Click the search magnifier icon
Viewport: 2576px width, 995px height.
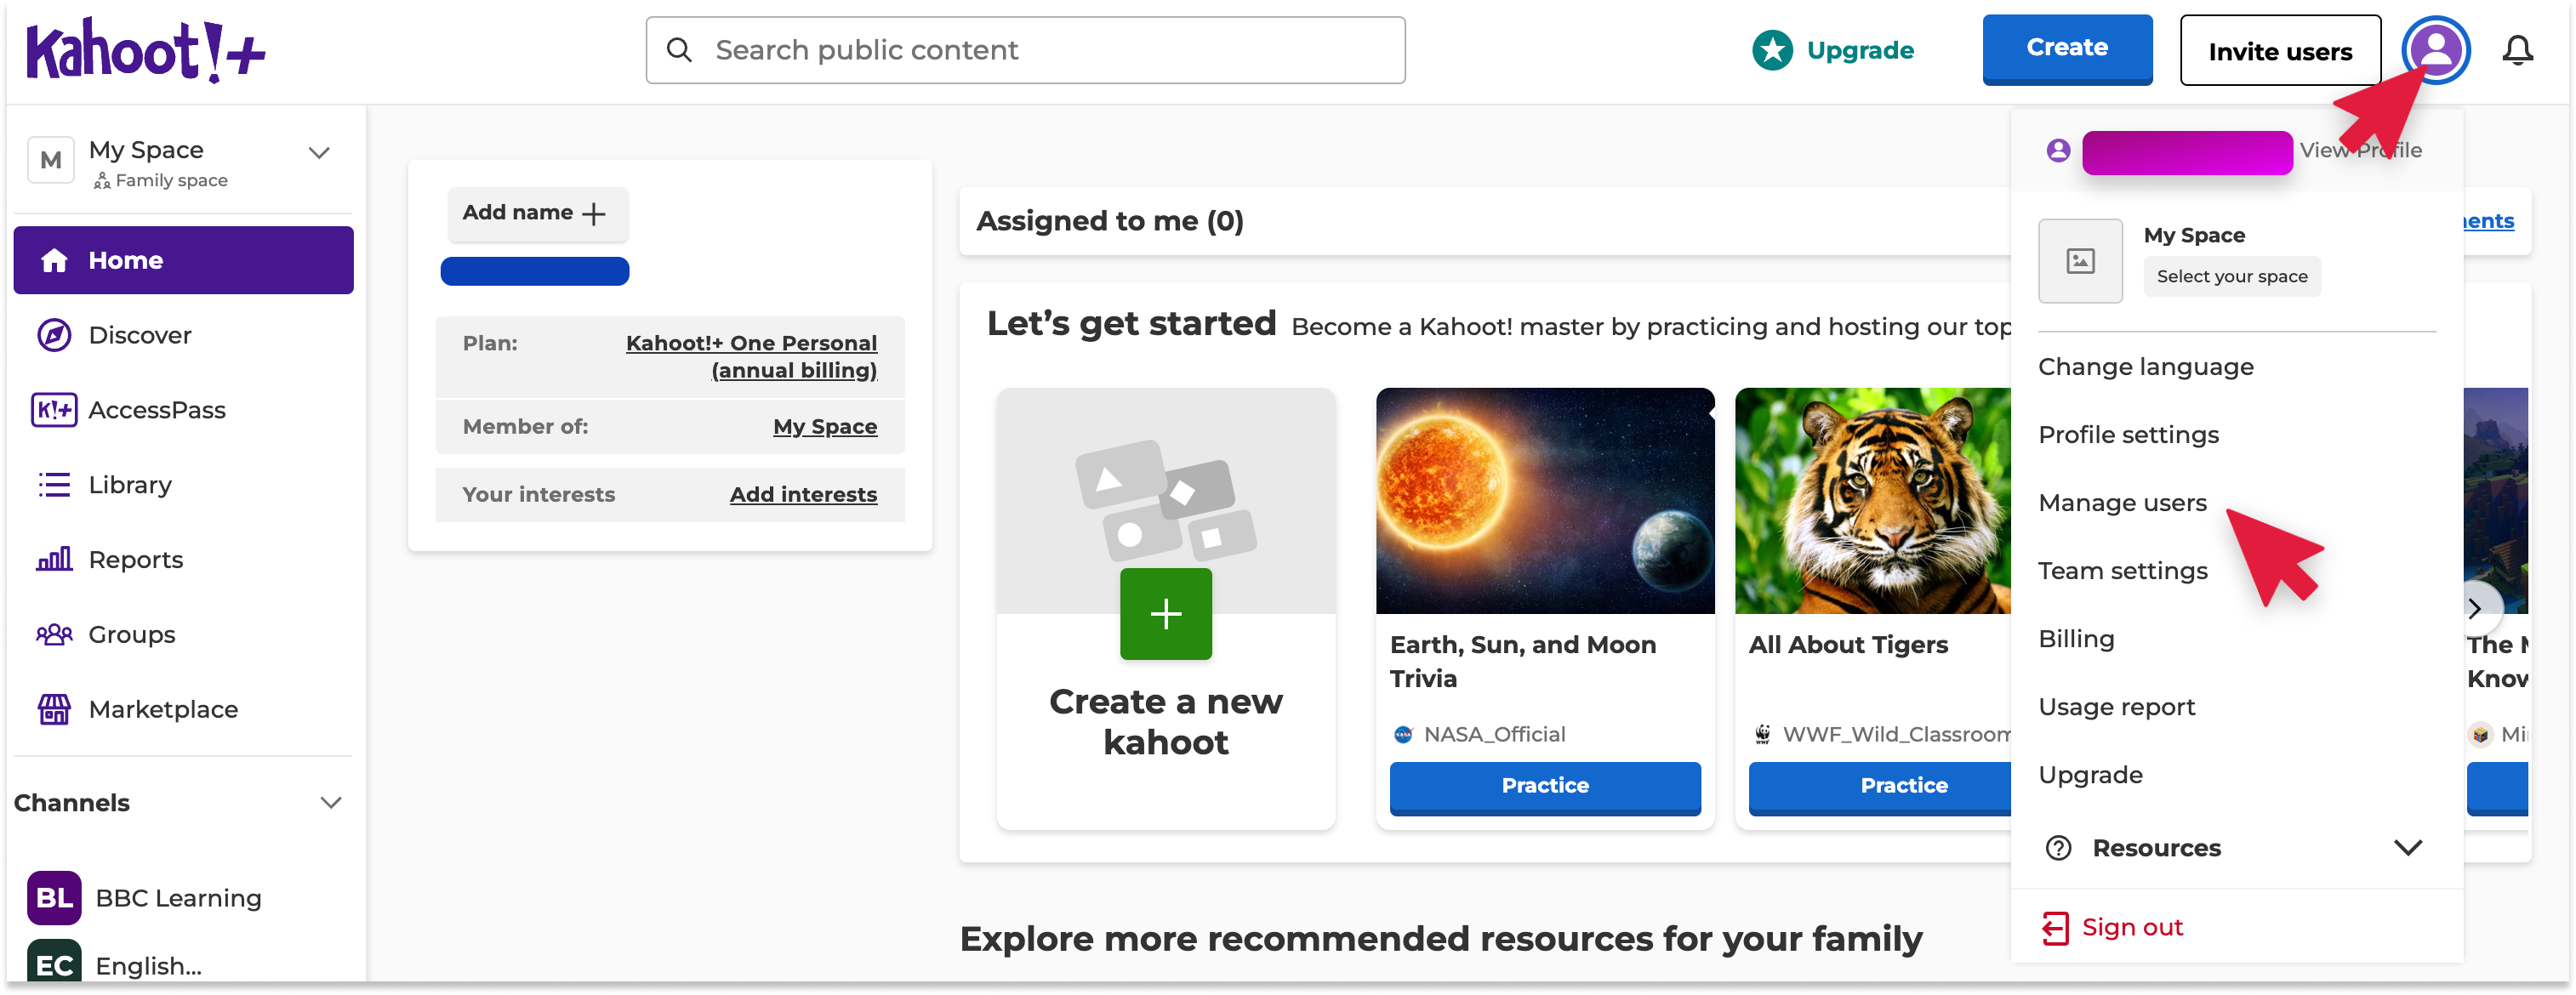pyautogui.click(x=679, y=50)
